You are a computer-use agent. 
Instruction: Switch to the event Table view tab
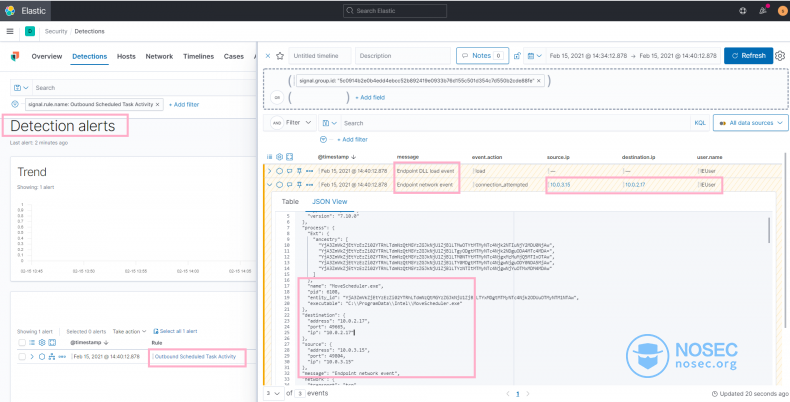290,202
